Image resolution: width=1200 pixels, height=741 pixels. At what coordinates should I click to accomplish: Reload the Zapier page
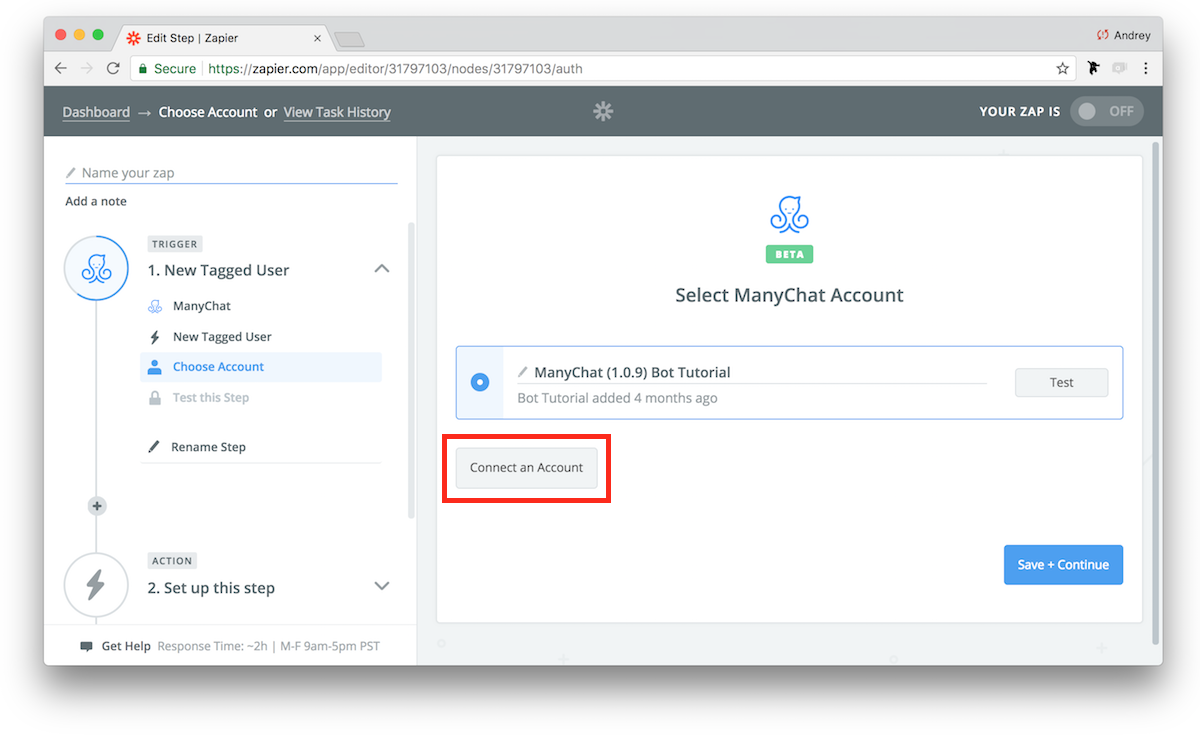coord(113,68)
